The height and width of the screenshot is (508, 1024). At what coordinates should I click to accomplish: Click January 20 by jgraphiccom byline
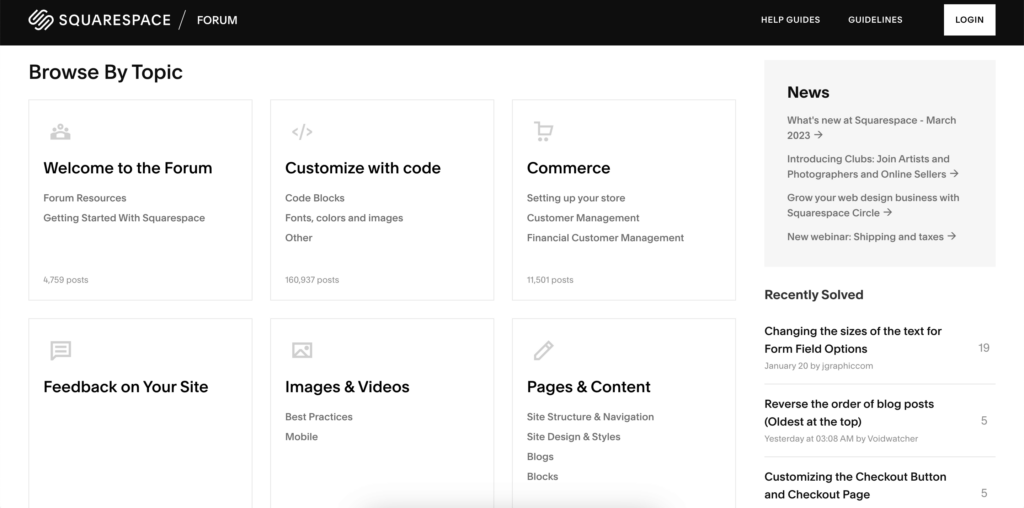pyautogui.click(x=818, y=366)
